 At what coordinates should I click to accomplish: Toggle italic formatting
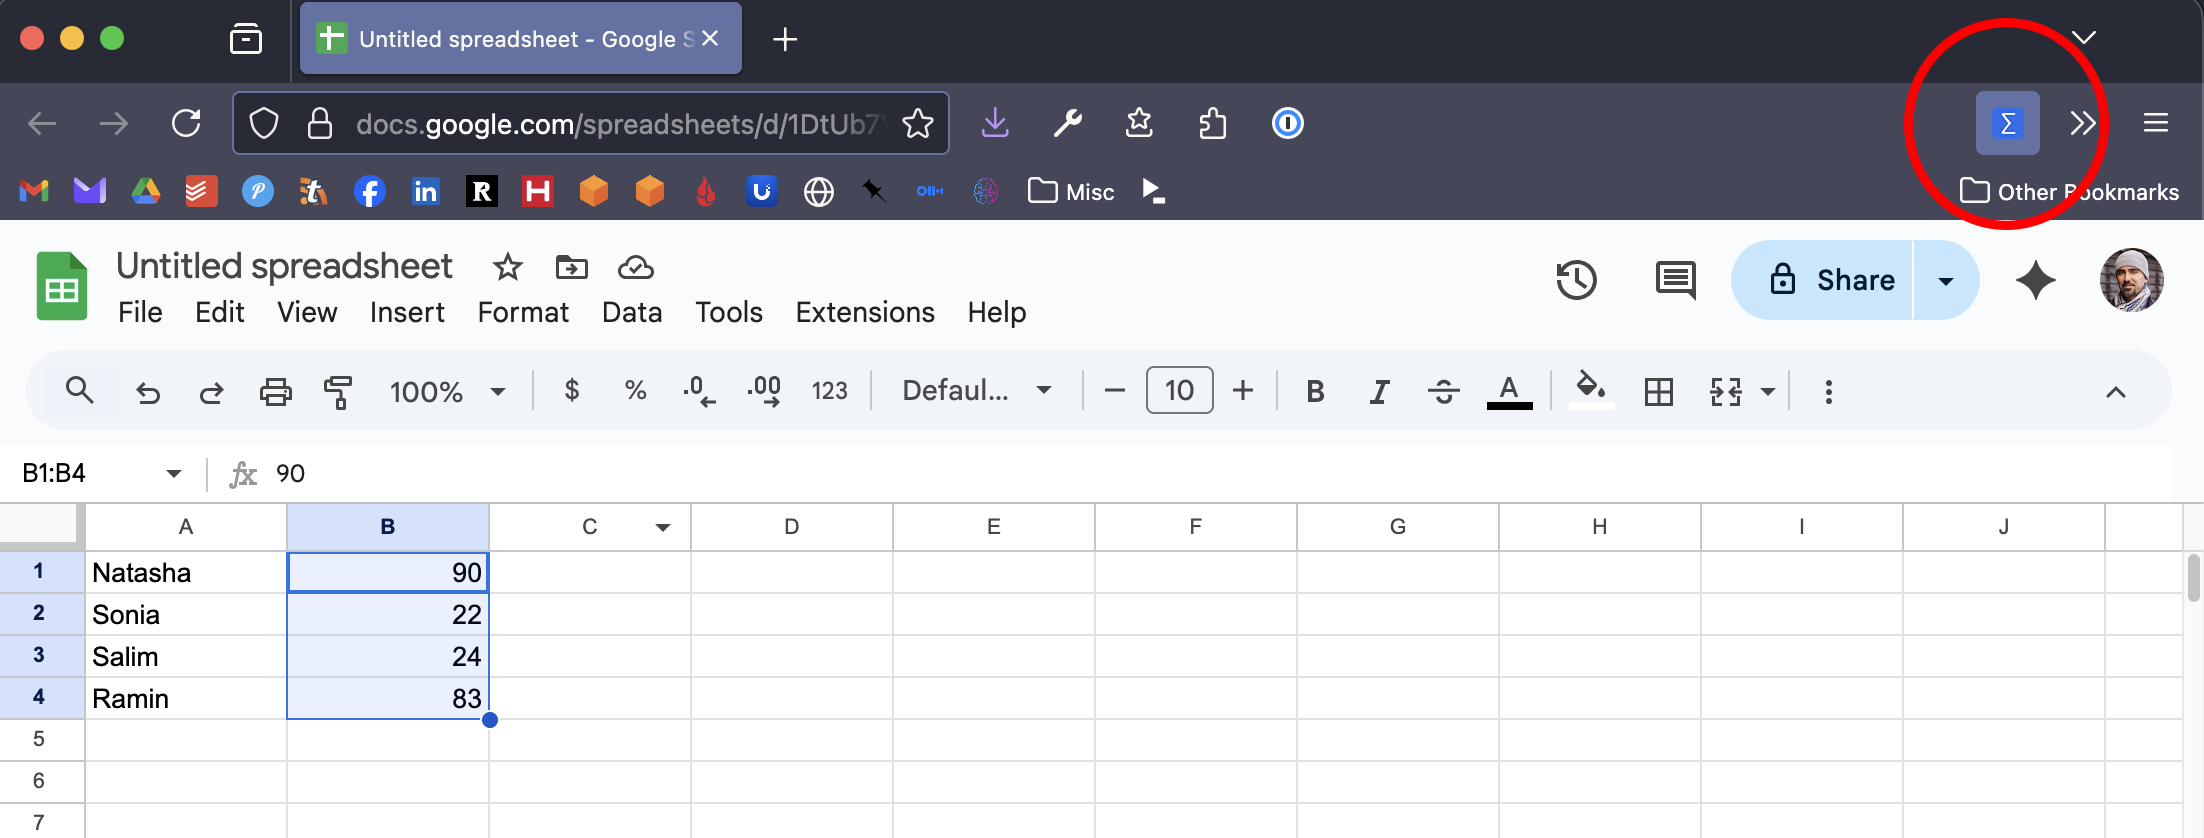click(x=1379, y=391)
